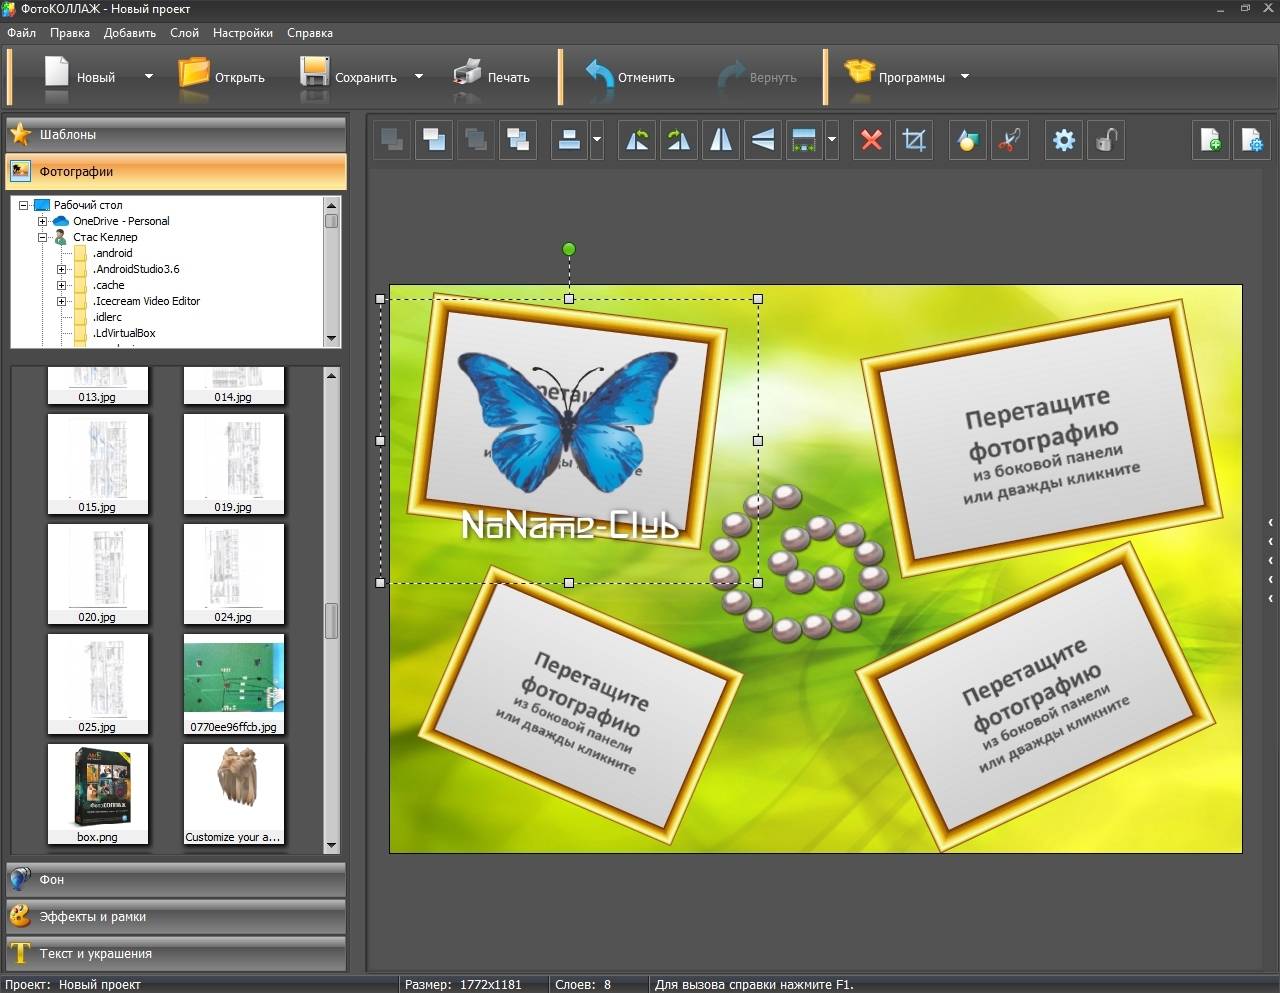Click the green rotation handle above the butterfly

(x=569, y=249)
